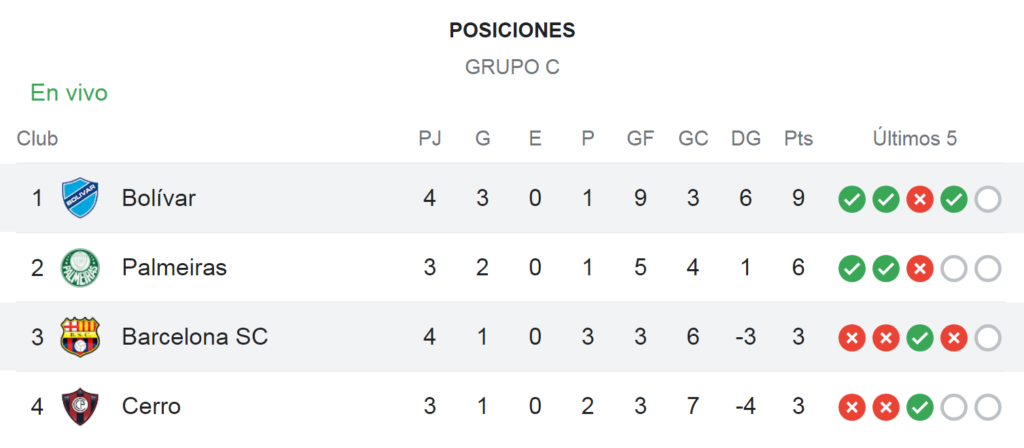Viewport: 1024px width, 448px height.
Task: Click the Barcelona SC club crest
Action: (x=80, y=337)
